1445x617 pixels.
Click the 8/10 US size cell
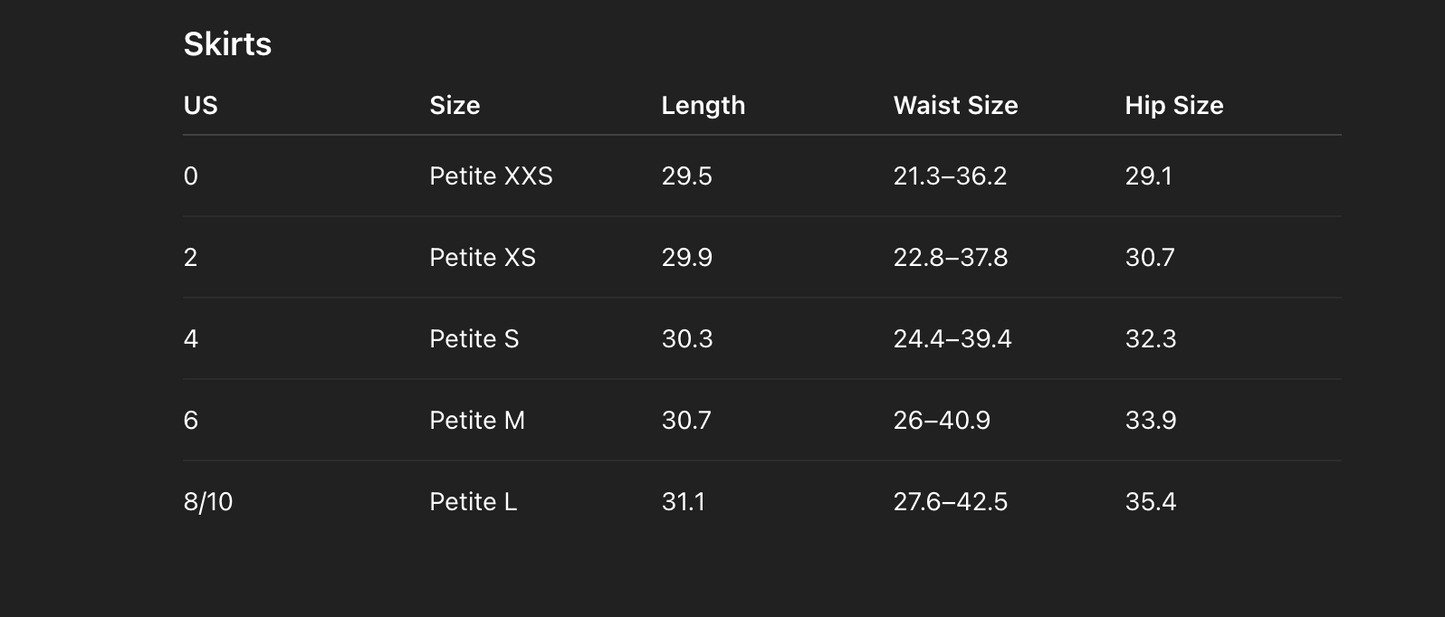pos(208,501)
